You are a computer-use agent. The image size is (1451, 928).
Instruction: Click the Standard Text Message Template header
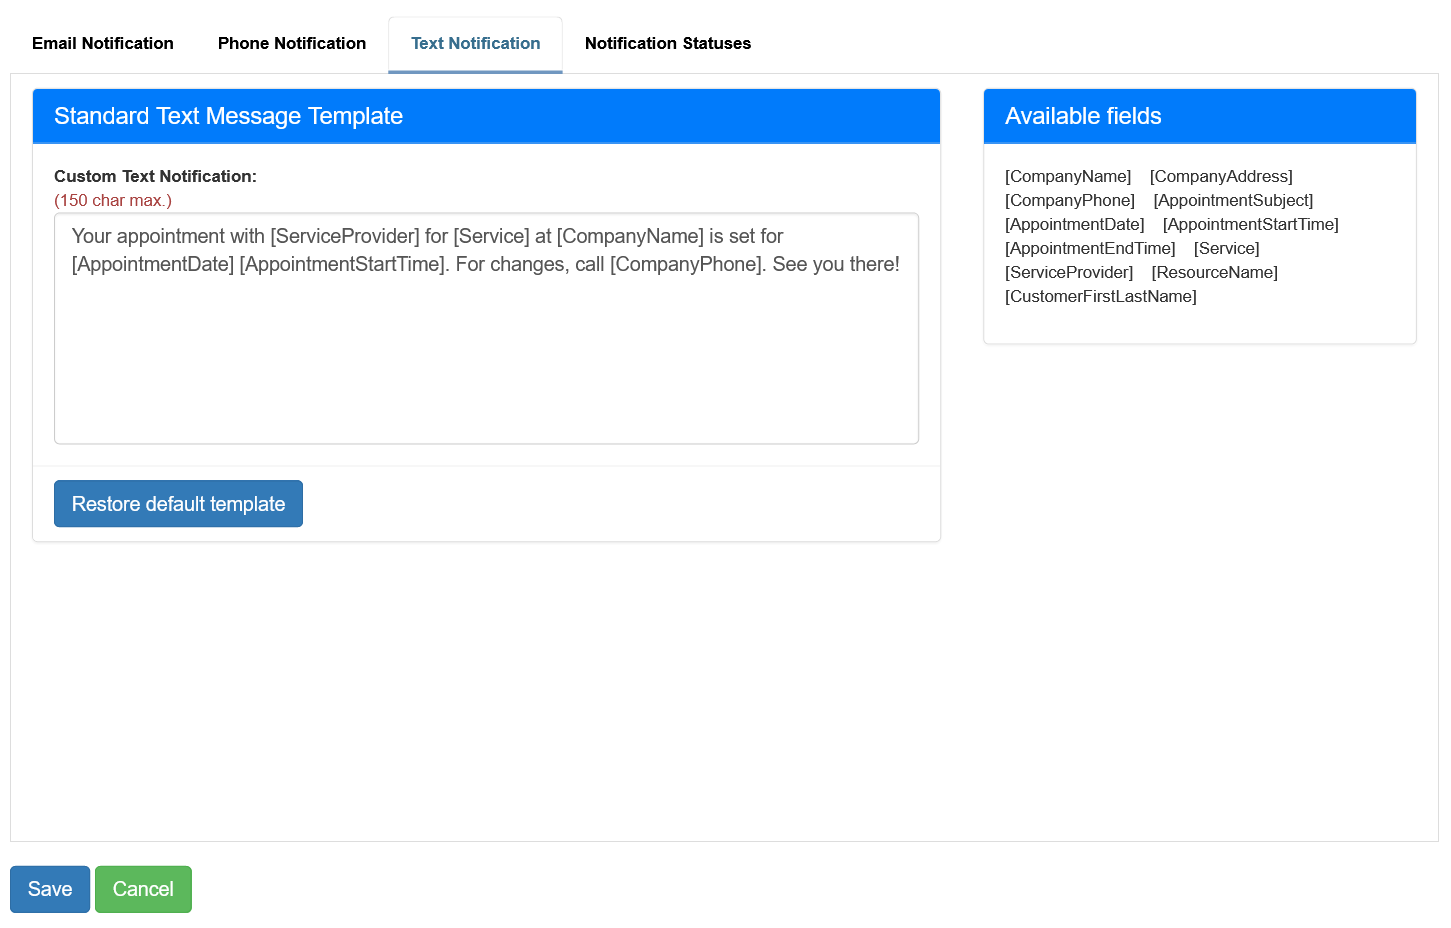point(228,116)
